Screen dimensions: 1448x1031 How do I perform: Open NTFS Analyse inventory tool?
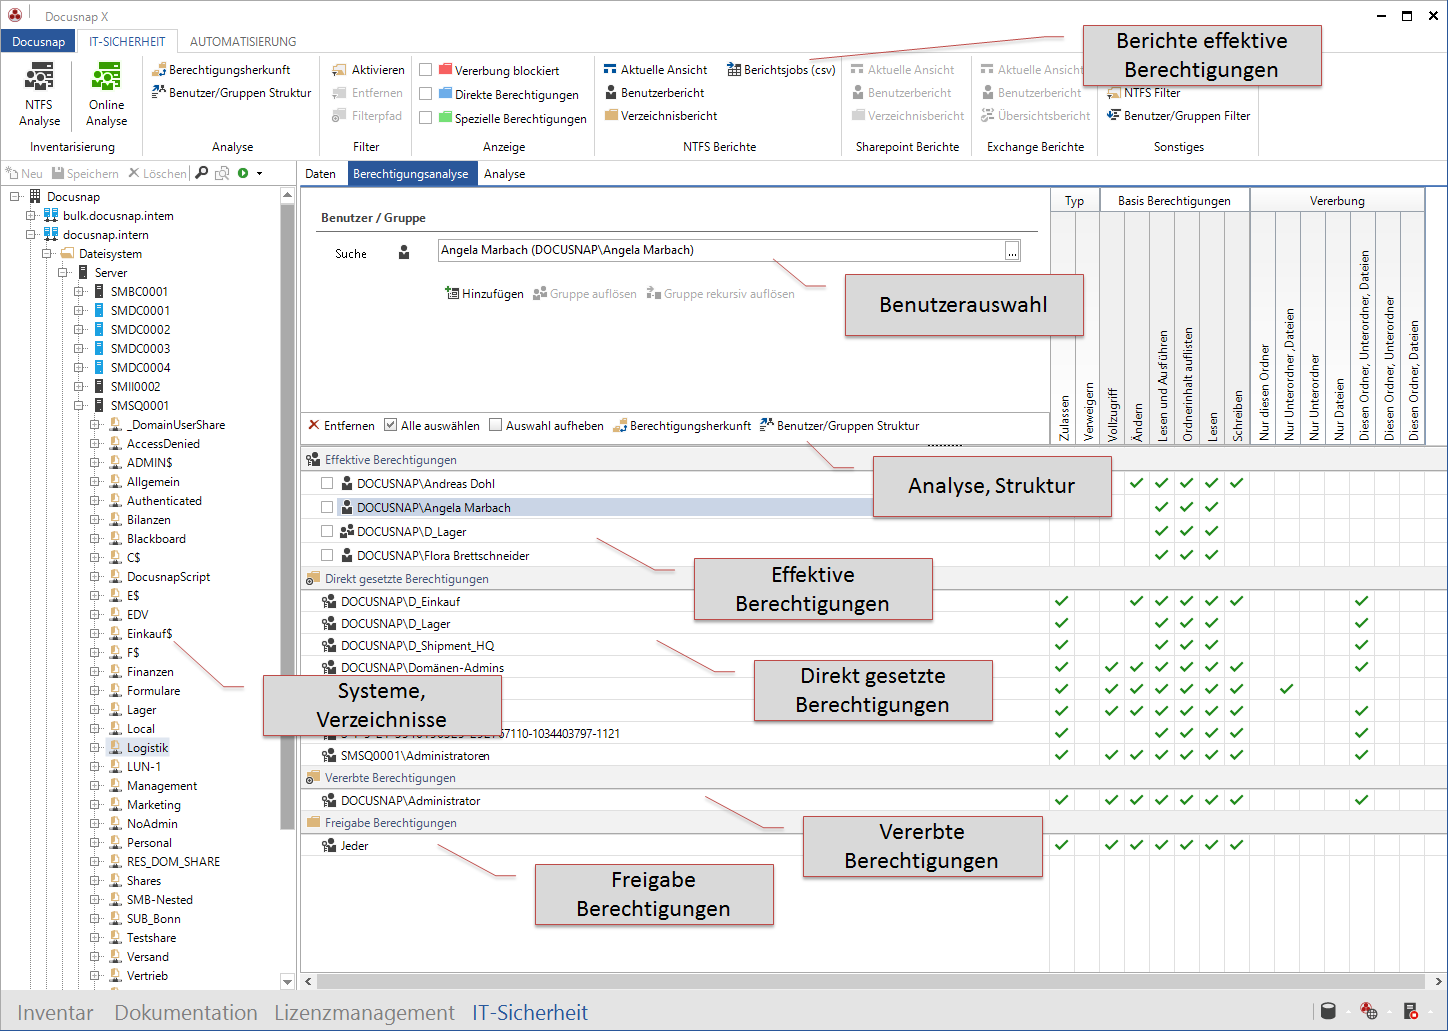pos(39,94)
